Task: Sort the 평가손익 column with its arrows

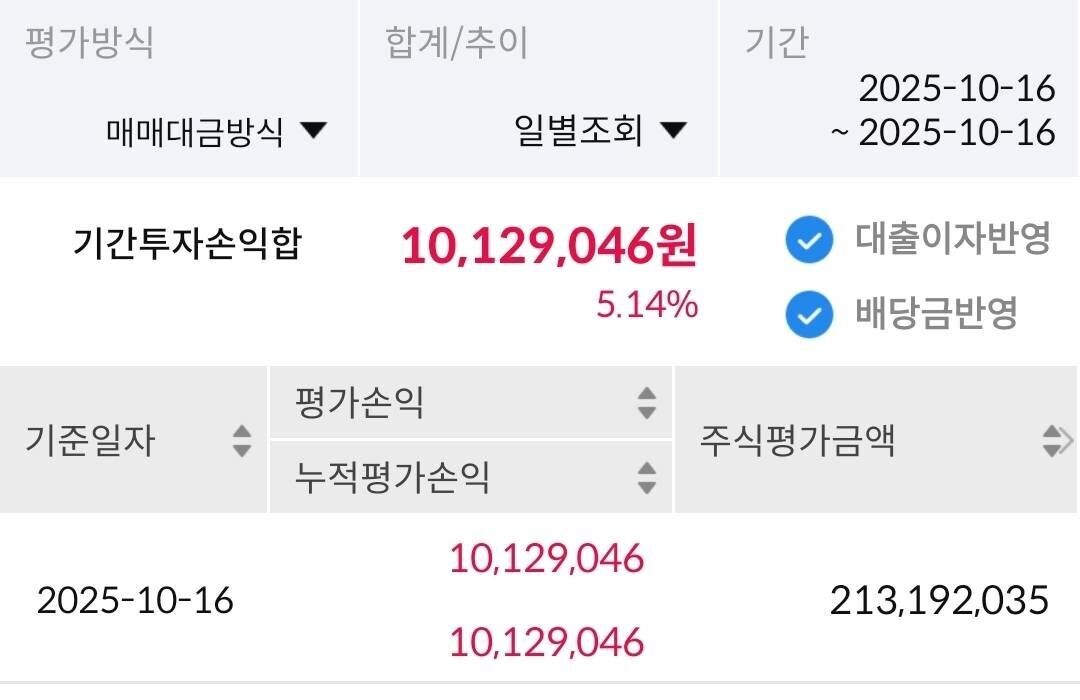Action: (648, 404)
